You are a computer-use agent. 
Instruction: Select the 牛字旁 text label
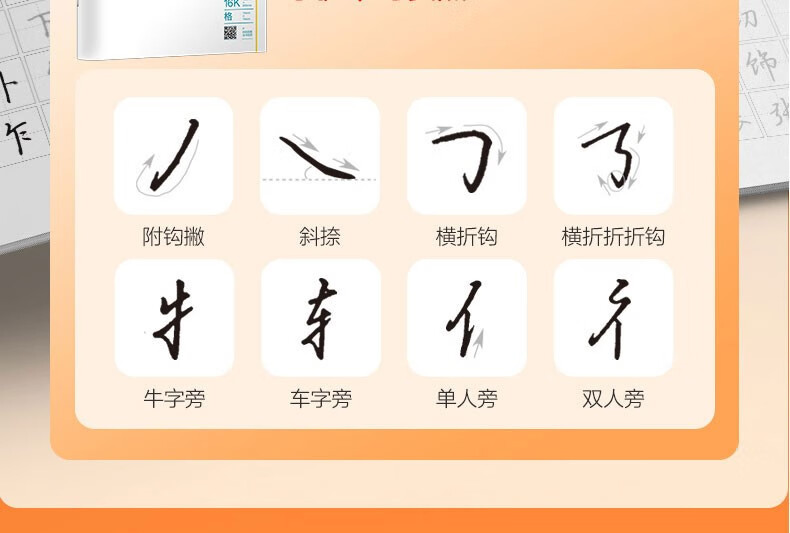(x=174, y=398)
